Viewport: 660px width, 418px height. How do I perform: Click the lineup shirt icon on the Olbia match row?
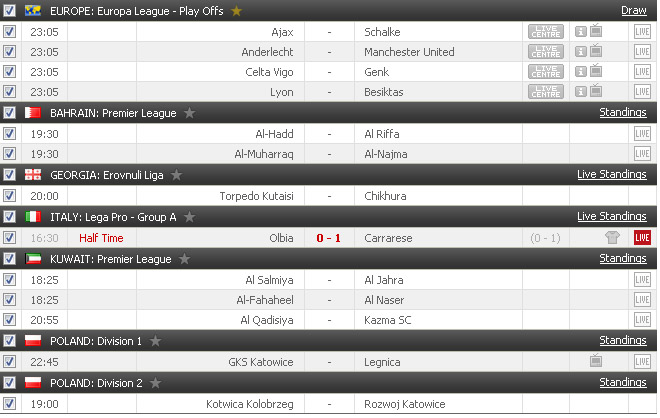612,237
